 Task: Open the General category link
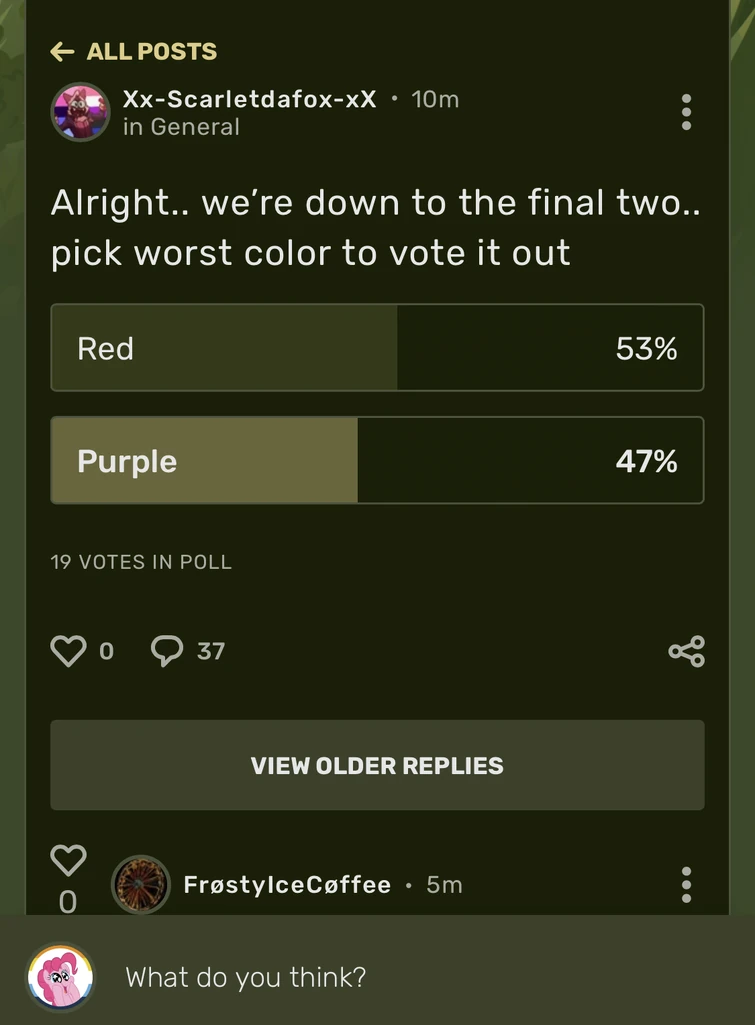(181, 127)
